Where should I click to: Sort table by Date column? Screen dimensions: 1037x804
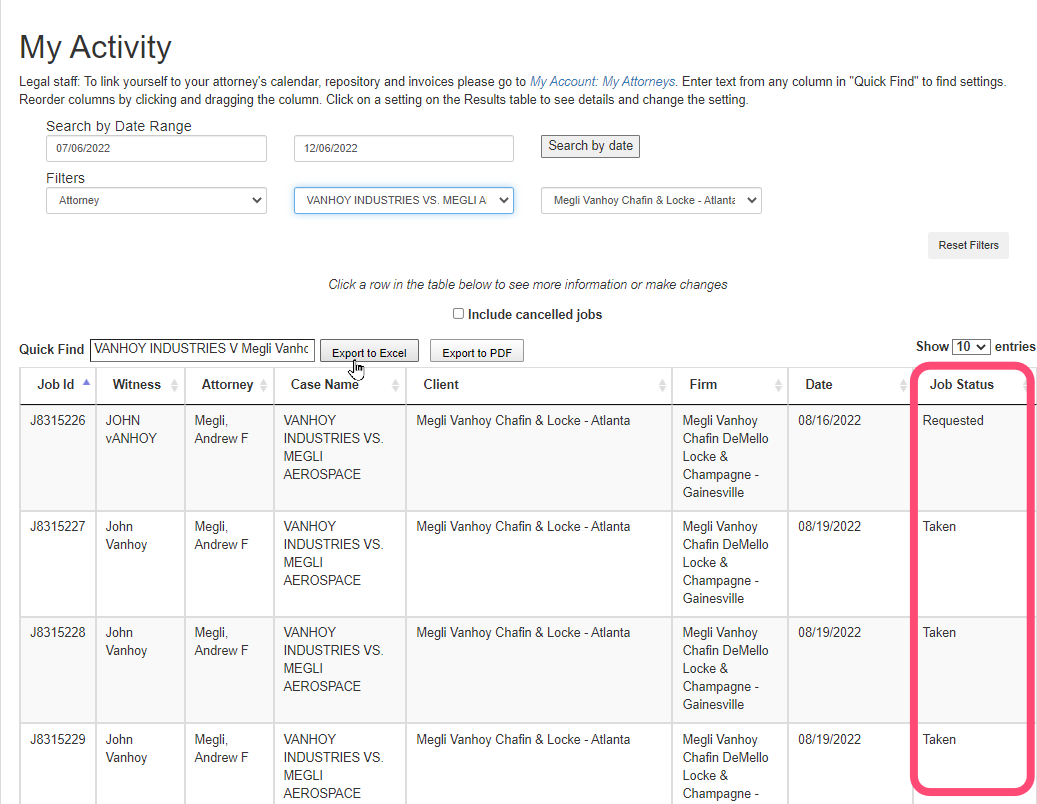850,385
